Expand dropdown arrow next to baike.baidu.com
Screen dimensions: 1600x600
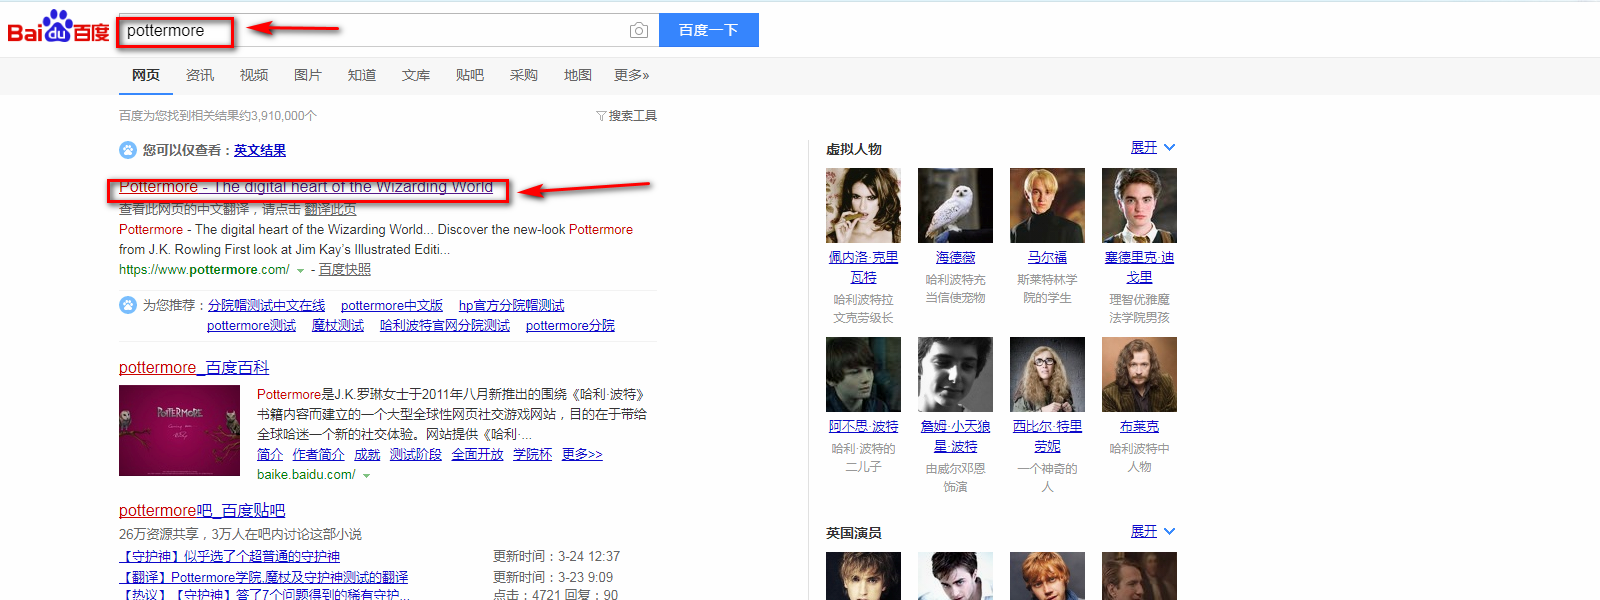coord(366,476)
